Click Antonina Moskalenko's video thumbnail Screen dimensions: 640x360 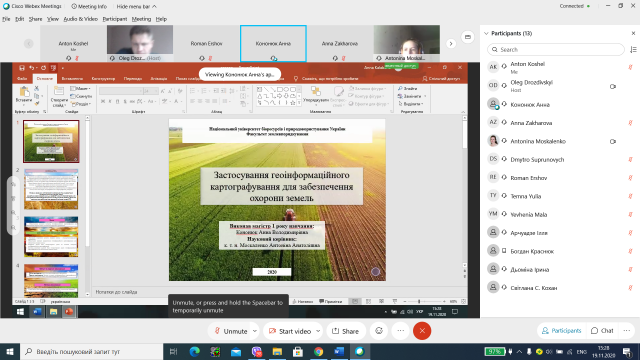pos(407,43)
